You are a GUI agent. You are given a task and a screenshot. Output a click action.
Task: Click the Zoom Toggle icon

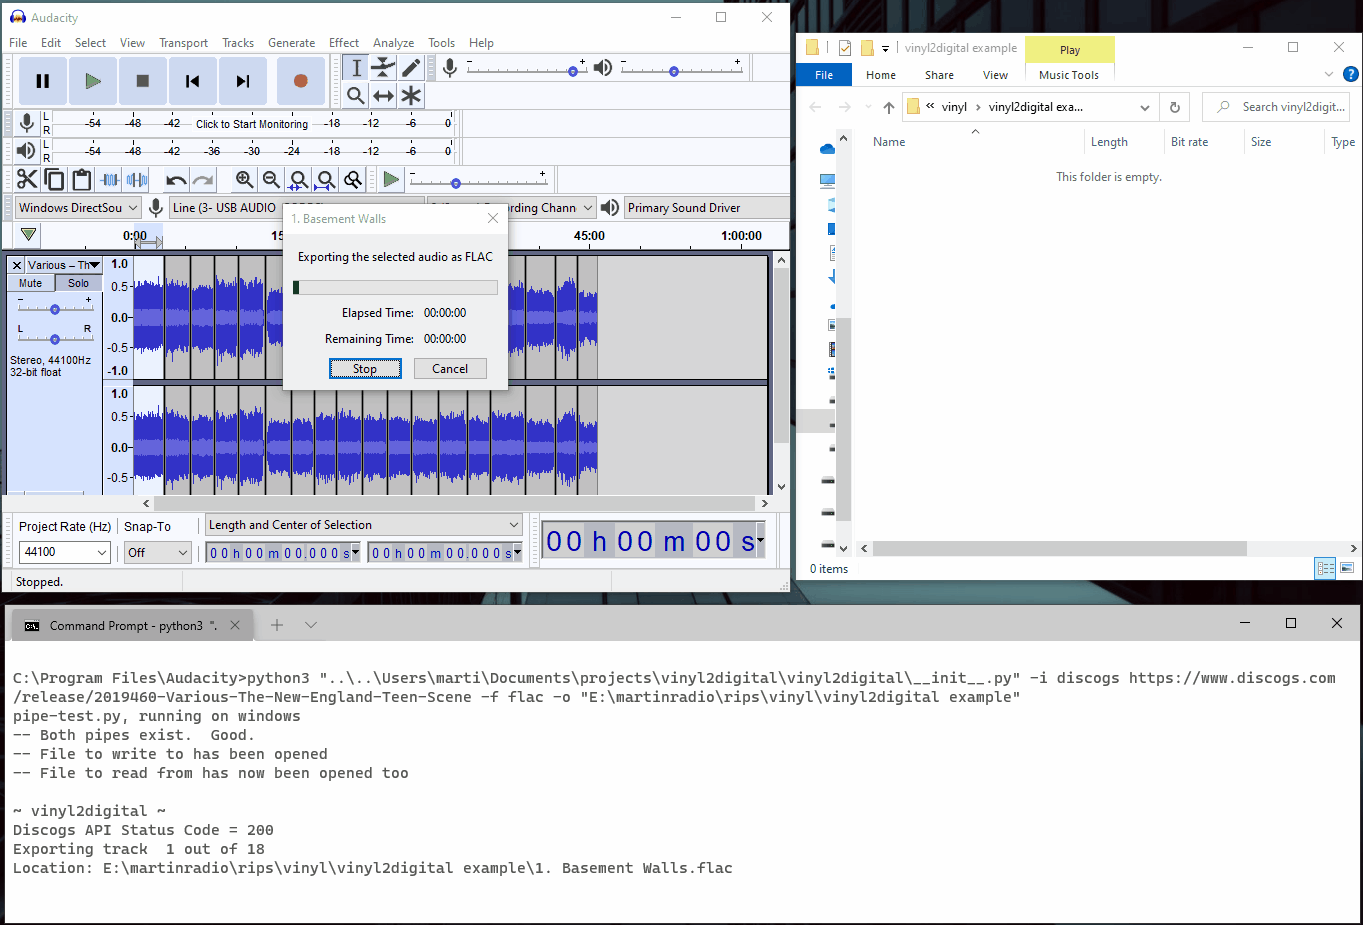pyautogui.click(x=353, y=179)
